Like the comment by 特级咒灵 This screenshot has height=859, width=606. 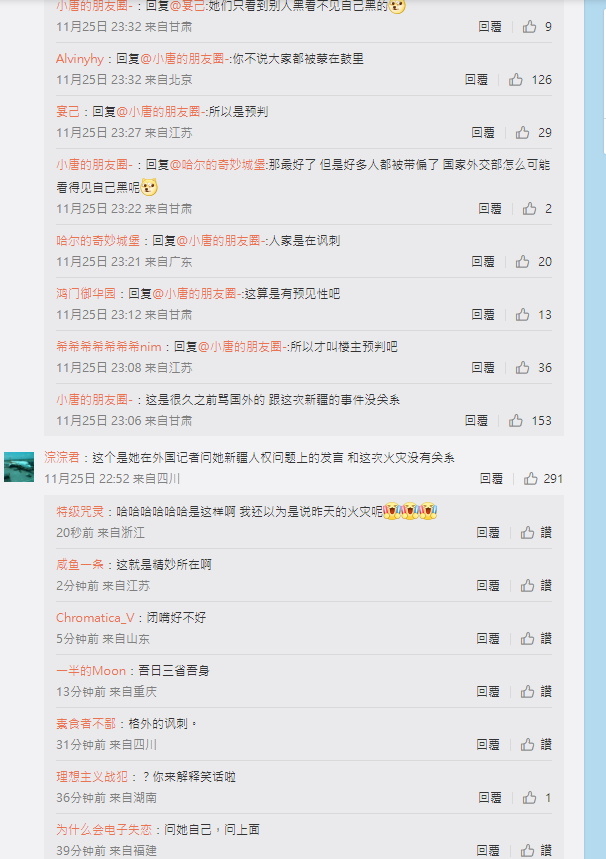[527, 532]
